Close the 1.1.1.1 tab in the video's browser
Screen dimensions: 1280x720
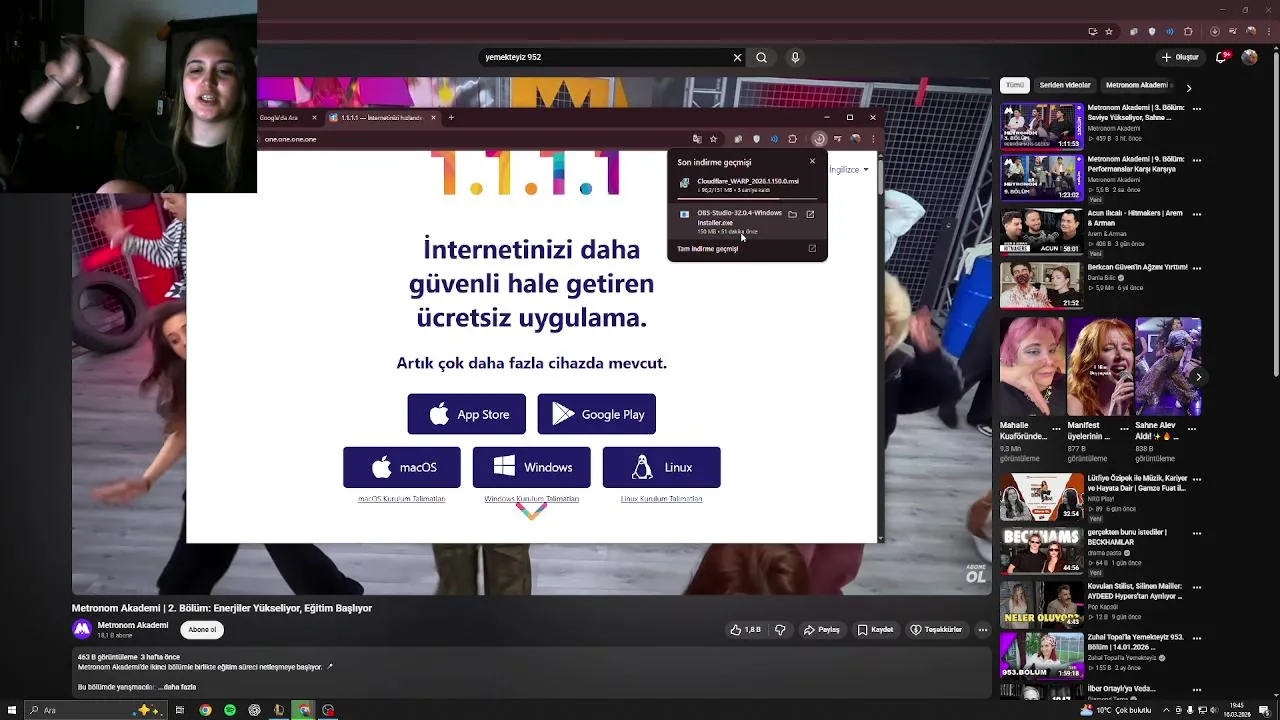pos(433,118)
